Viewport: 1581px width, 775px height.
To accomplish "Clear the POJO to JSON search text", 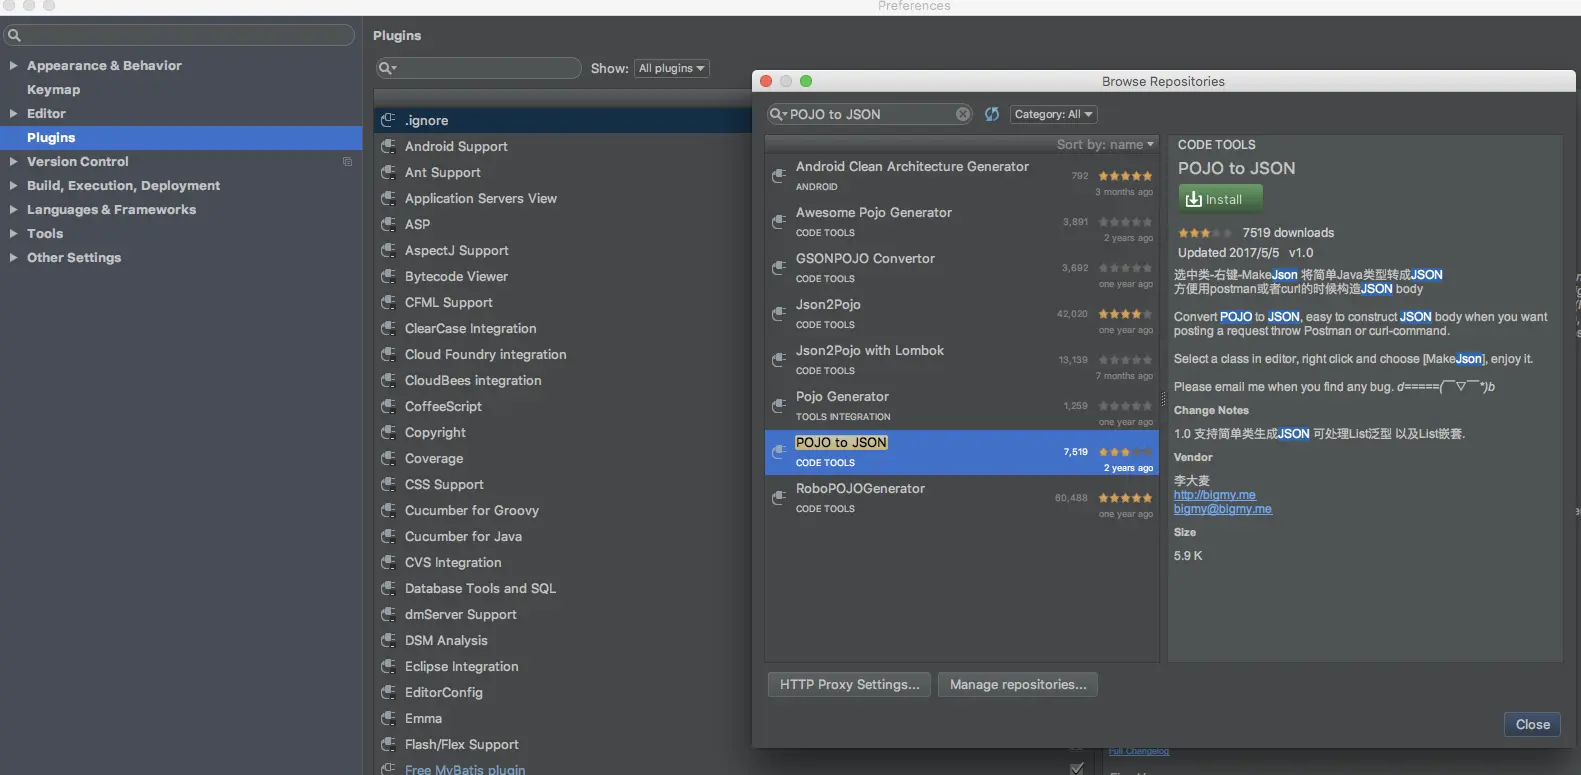I will (963, 114).
